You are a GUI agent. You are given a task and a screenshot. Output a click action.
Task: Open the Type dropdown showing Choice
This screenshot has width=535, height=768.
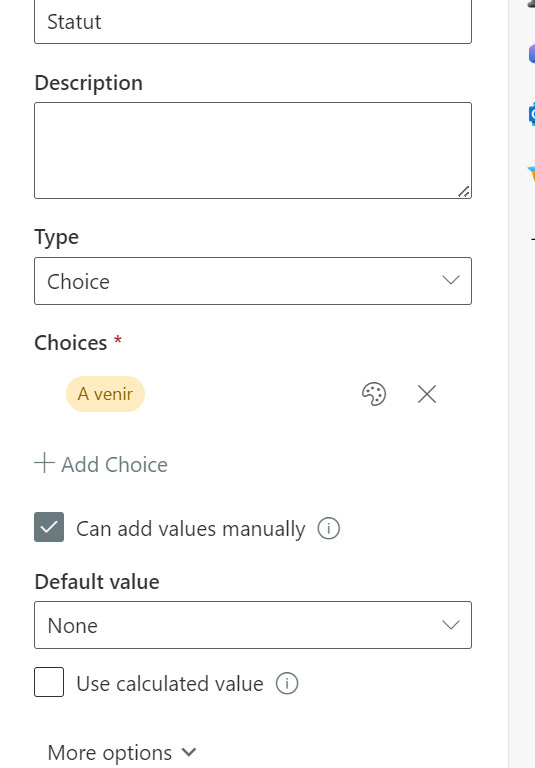tap(253, 281)
